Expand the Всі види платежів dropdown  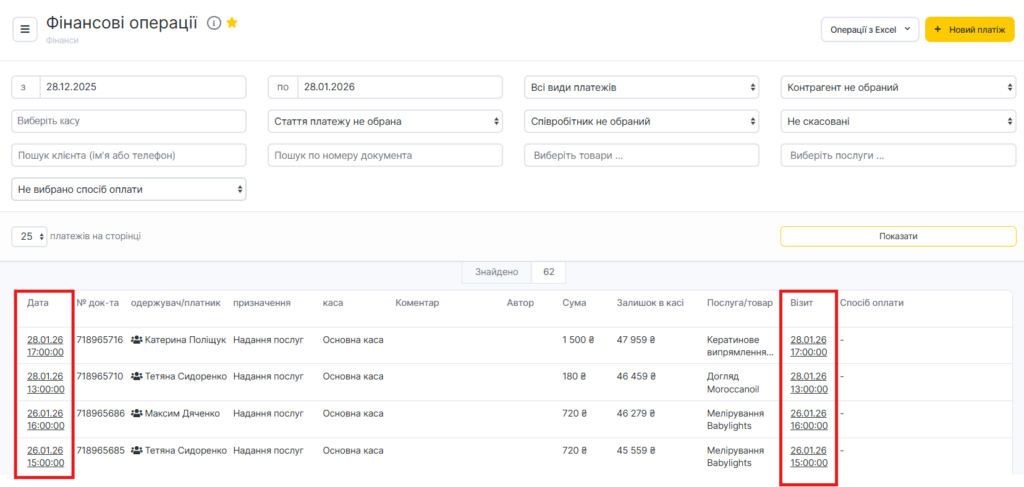pos(641,88)
